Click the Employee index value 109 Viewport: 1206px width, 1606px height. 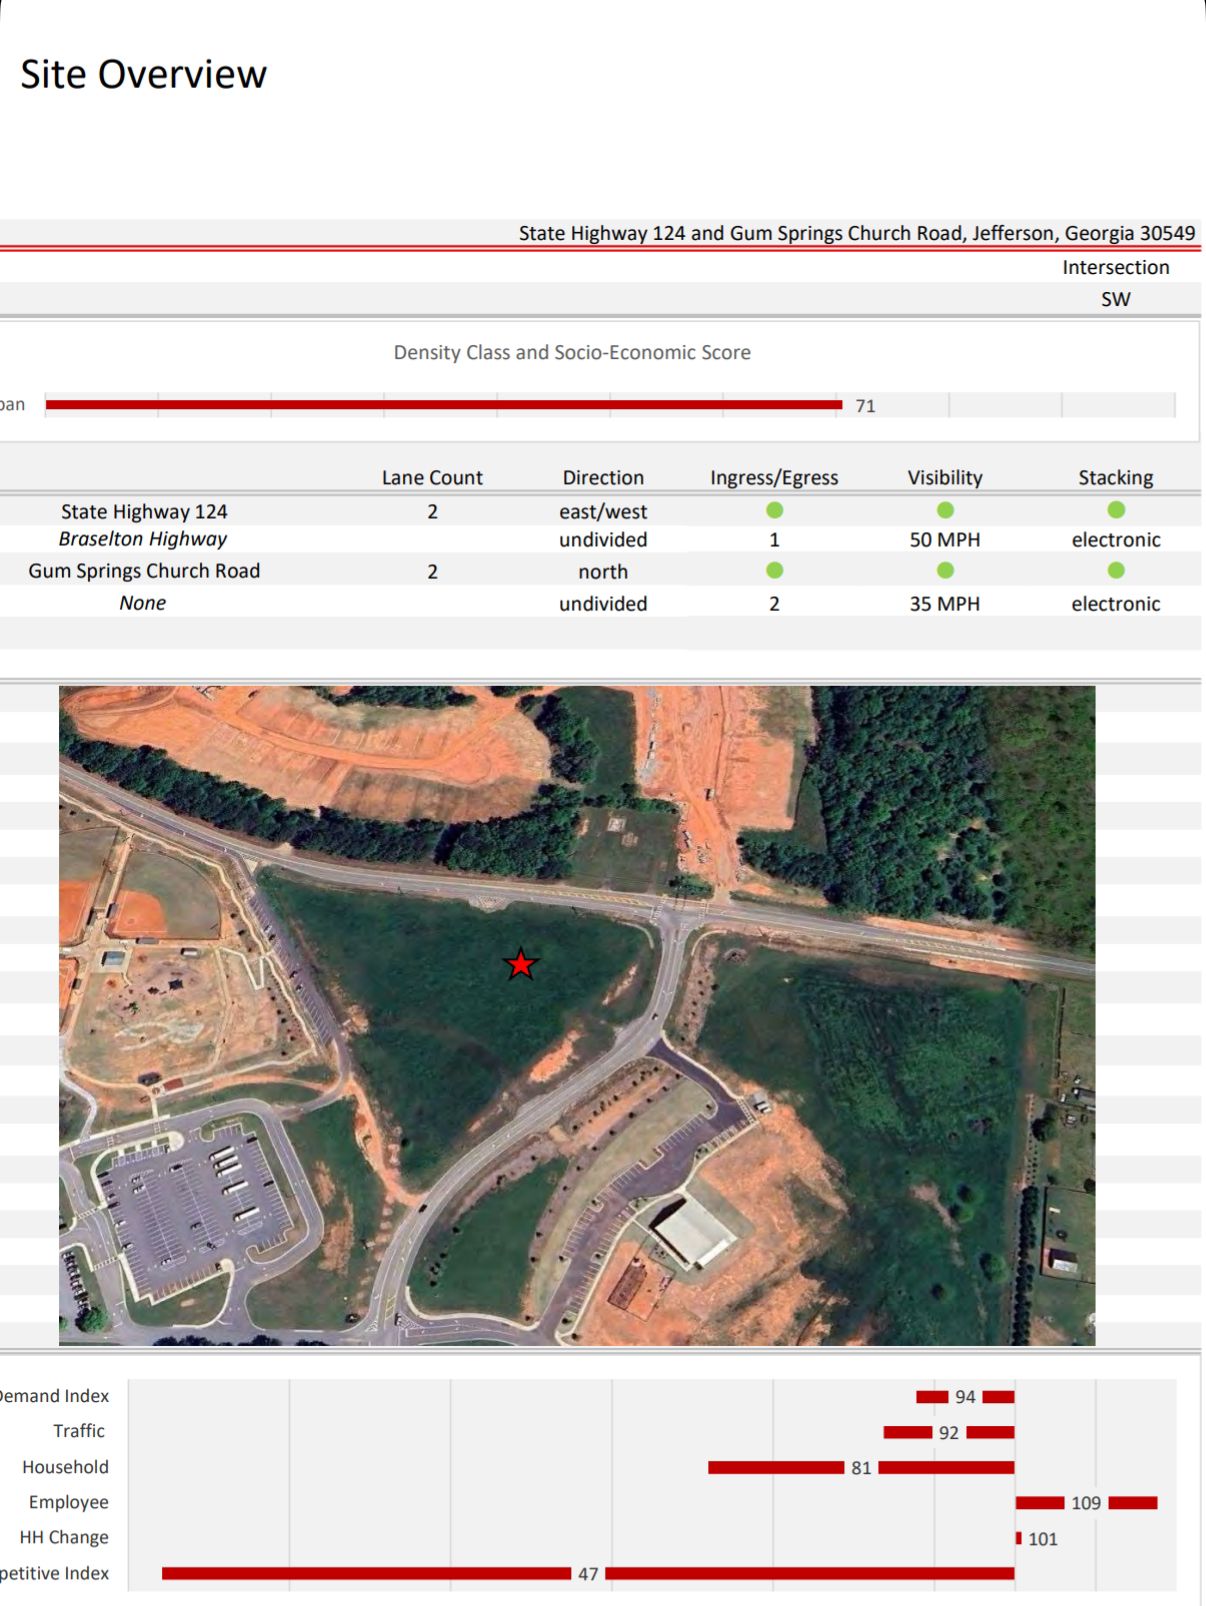click(1086, 1503)
